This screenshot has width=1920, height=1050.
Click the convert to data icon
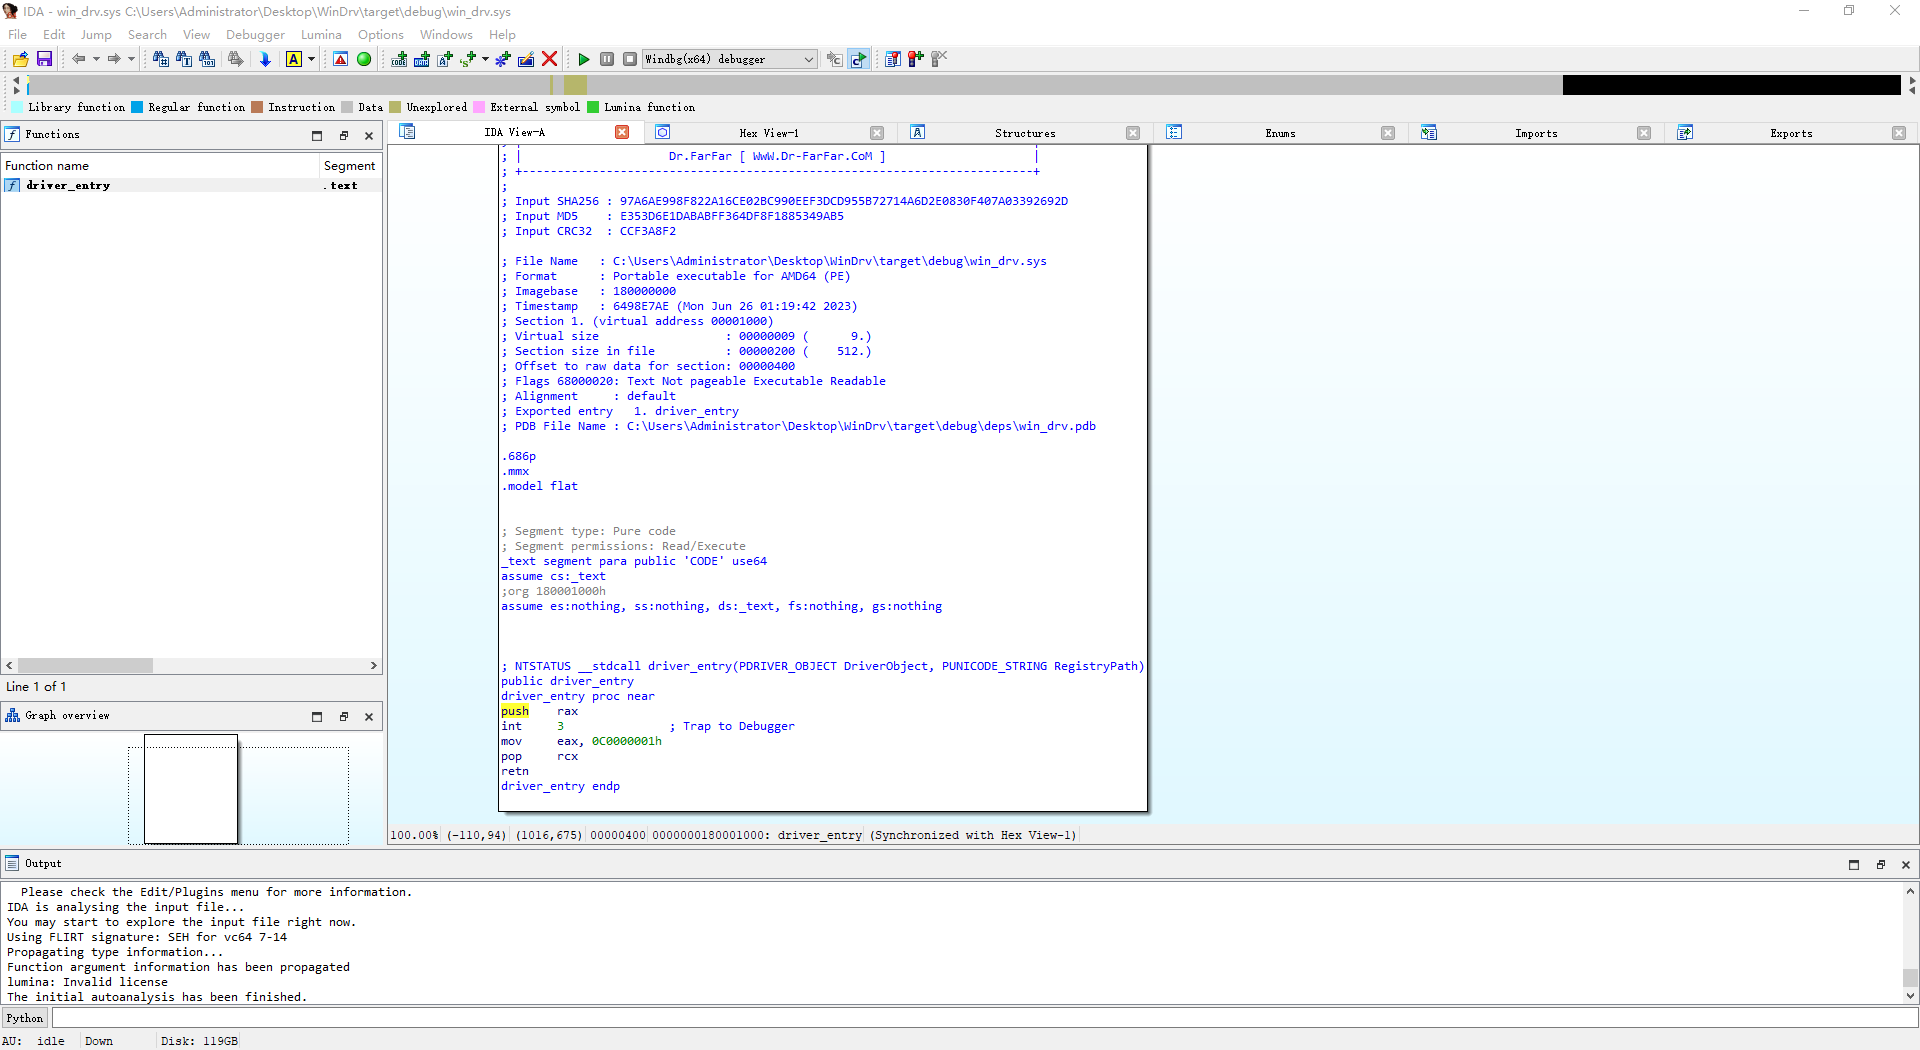point(422,59)
